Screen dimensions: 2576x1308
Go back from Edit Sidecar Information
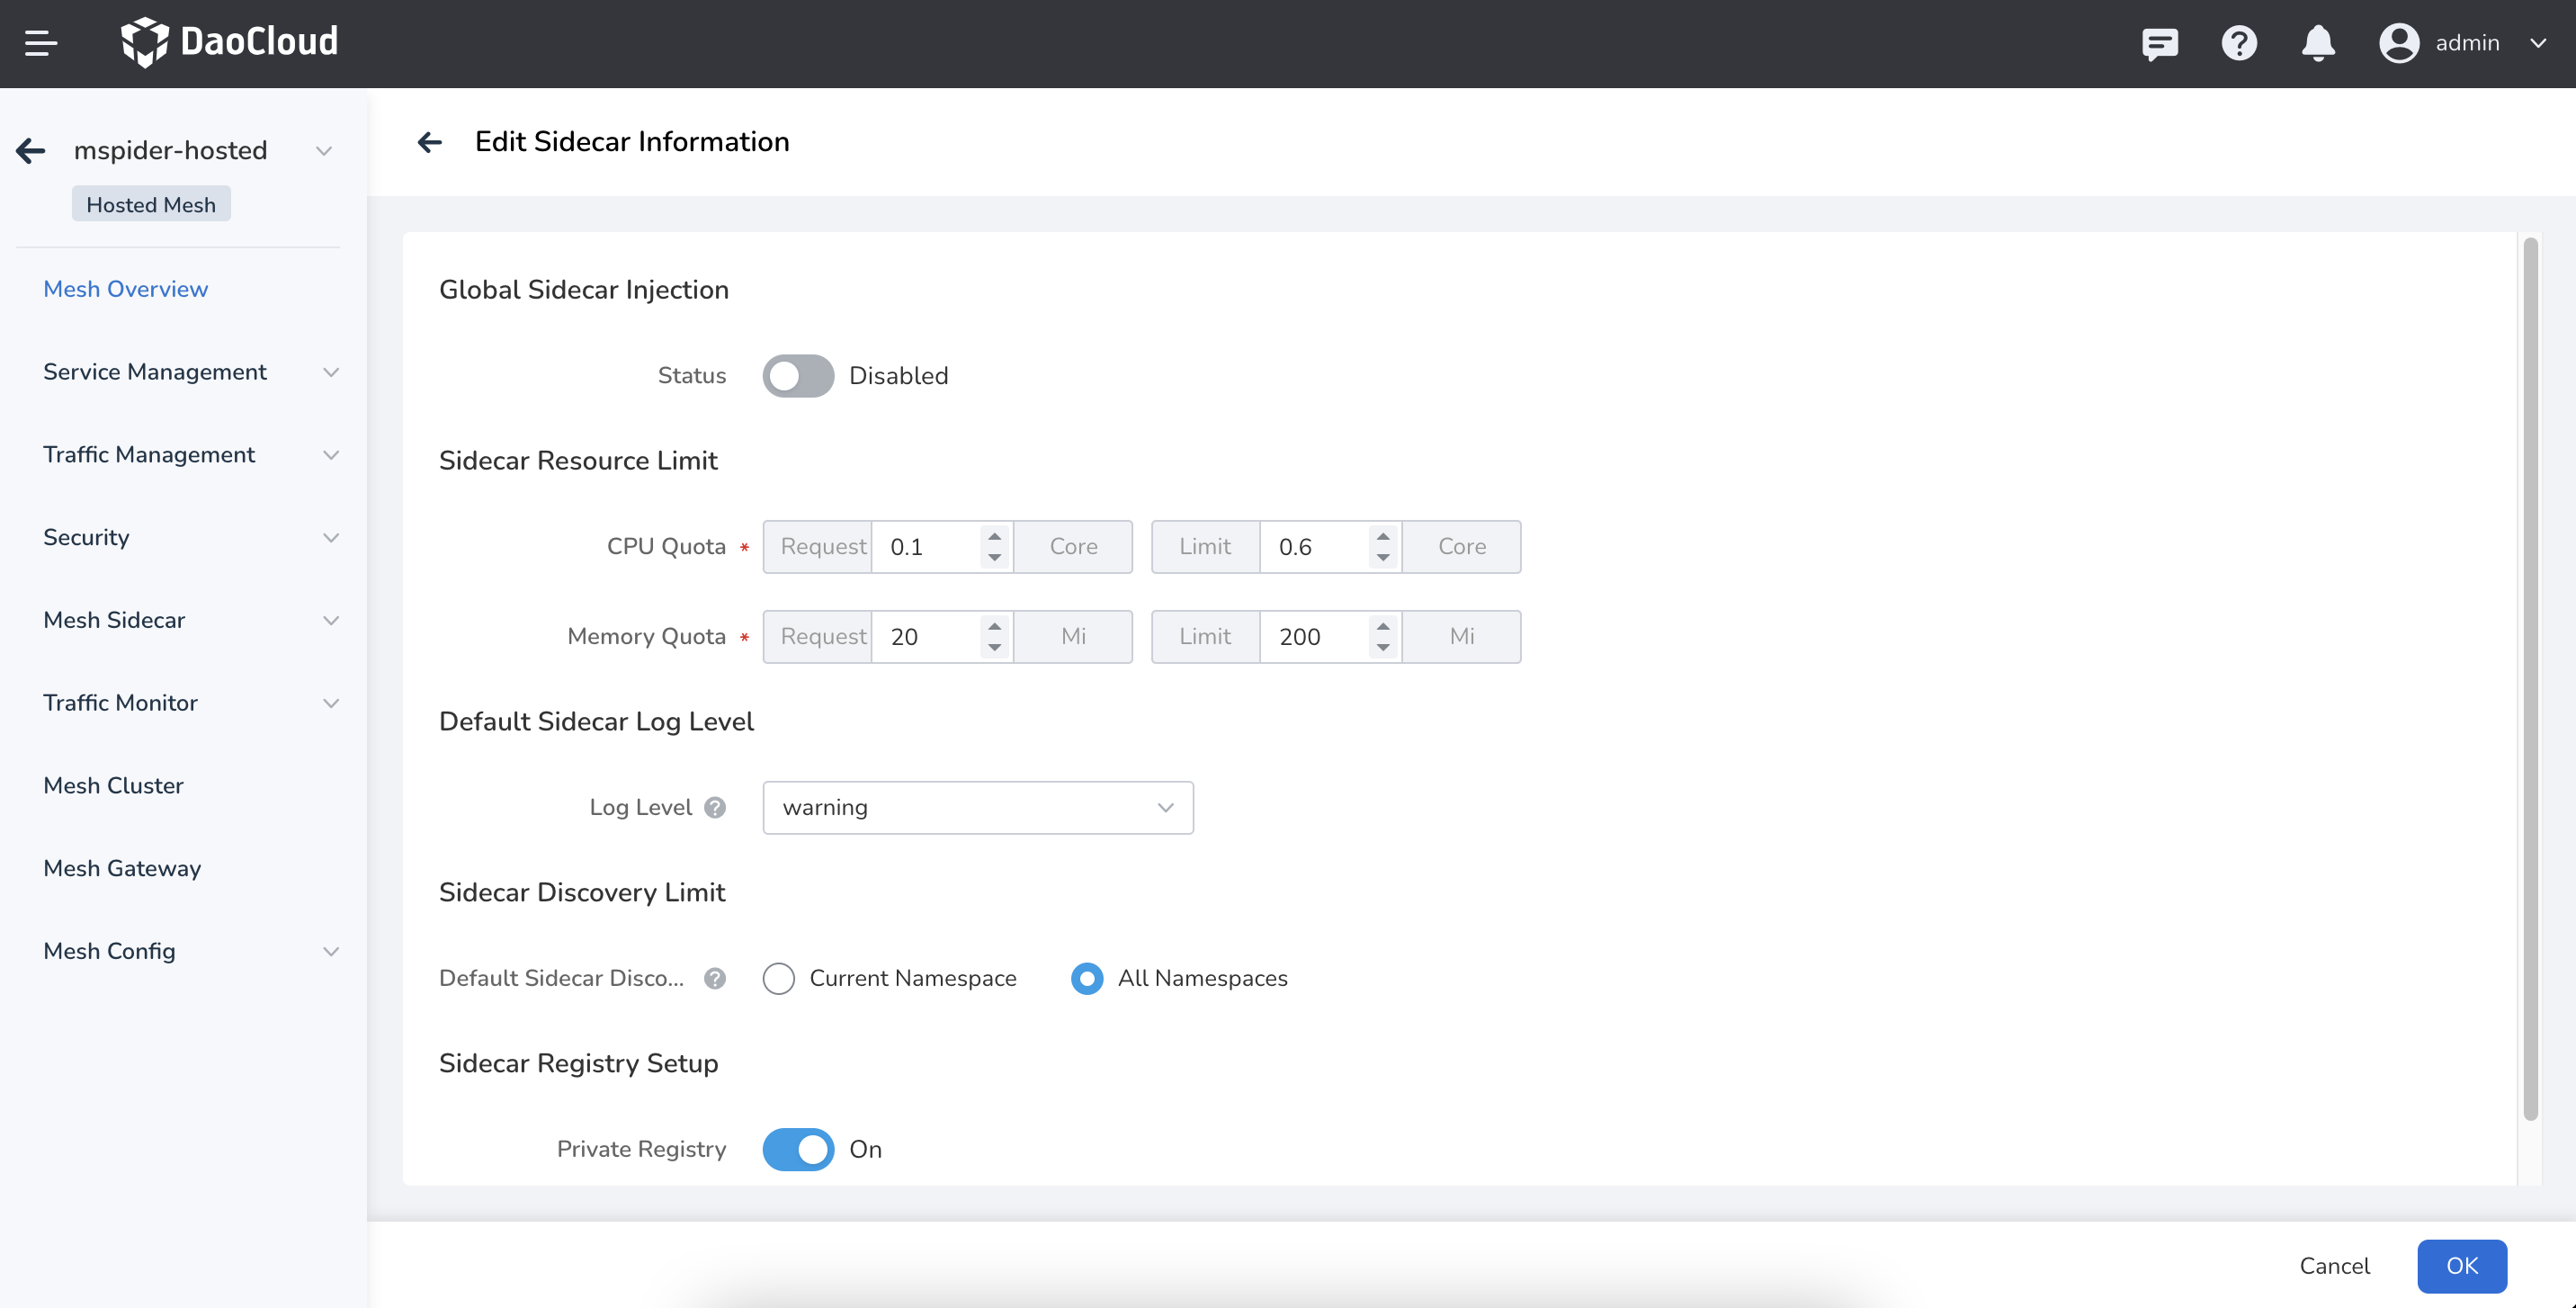(430, 142)
